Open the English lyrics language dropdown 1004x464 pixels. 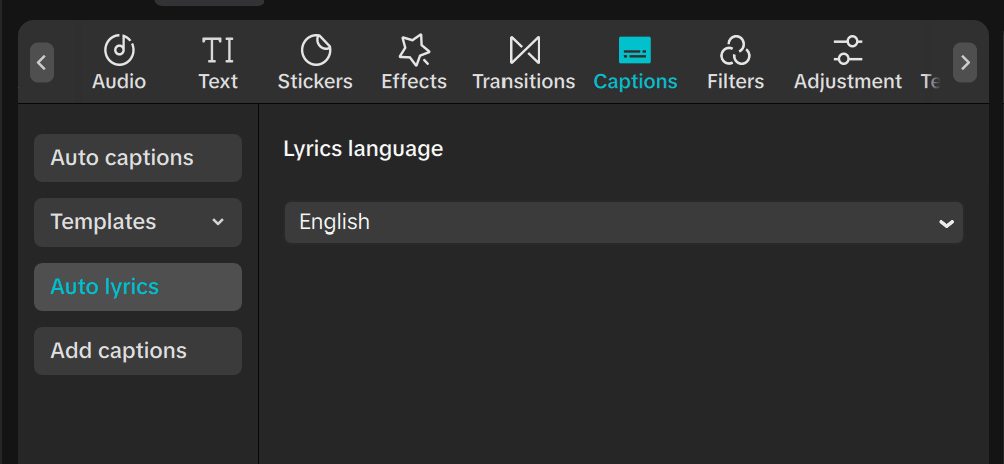[x=624, y=223]
